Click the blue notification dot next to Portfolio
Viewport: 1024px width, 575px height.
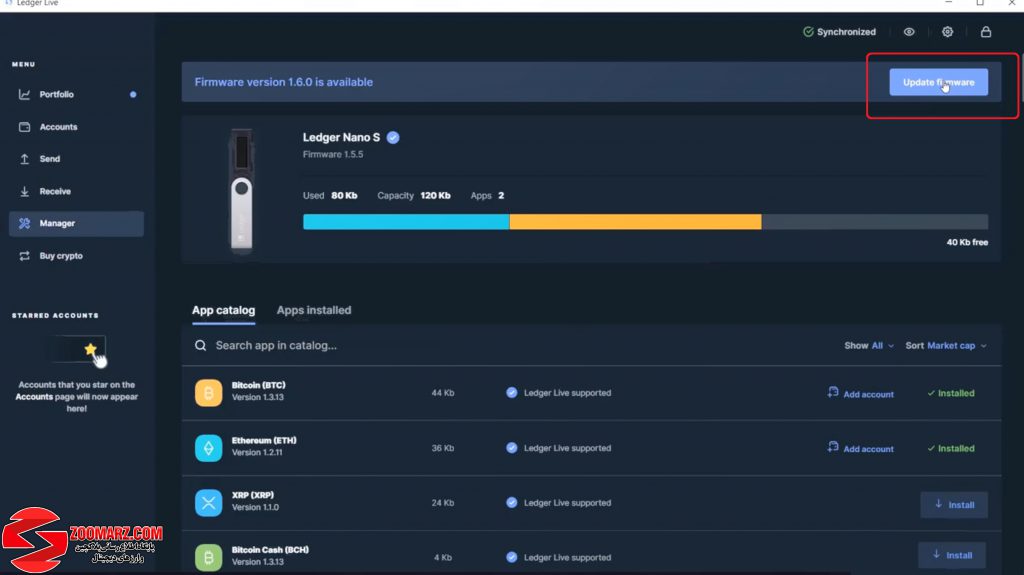(133, 94)
